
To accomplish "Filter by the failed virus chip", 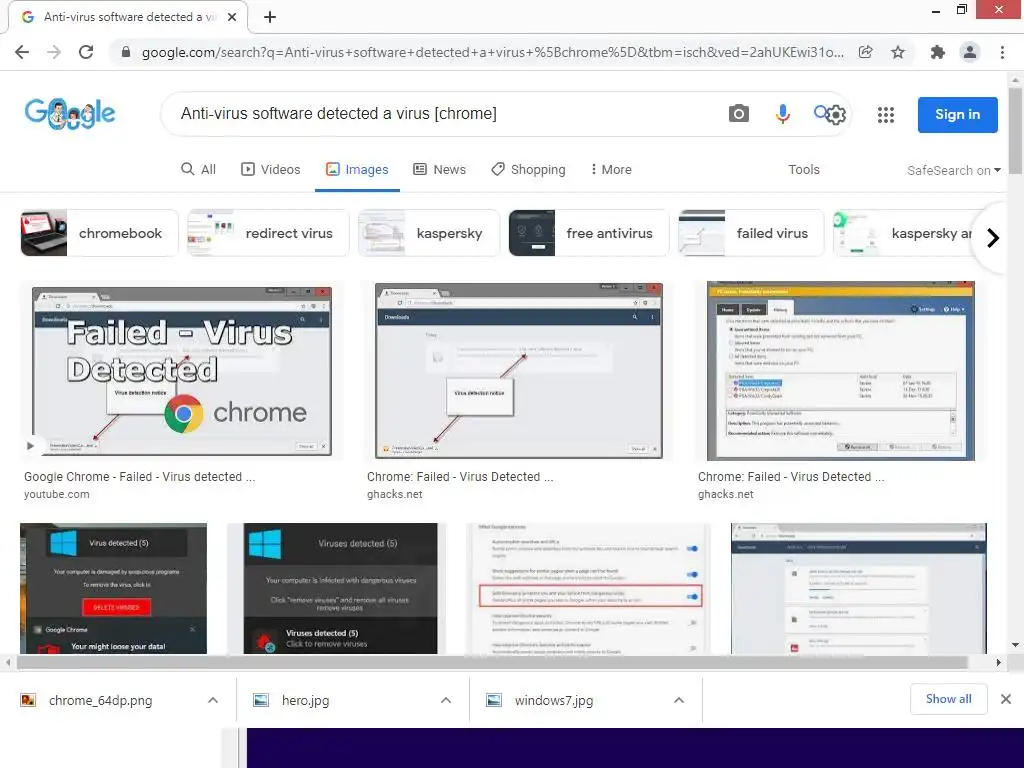I will pos(752,233).
